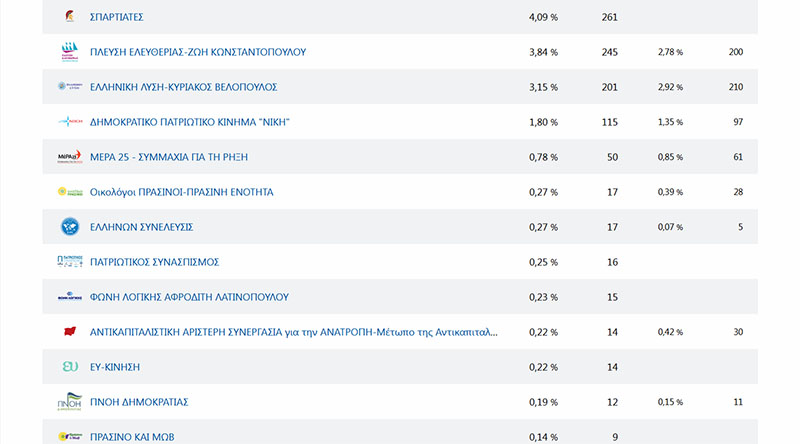Click the ΣΠΑΡΤΙΑΤΕΣ party helmet logo
This screenshot has height=444, width=800.
(68, 17)
